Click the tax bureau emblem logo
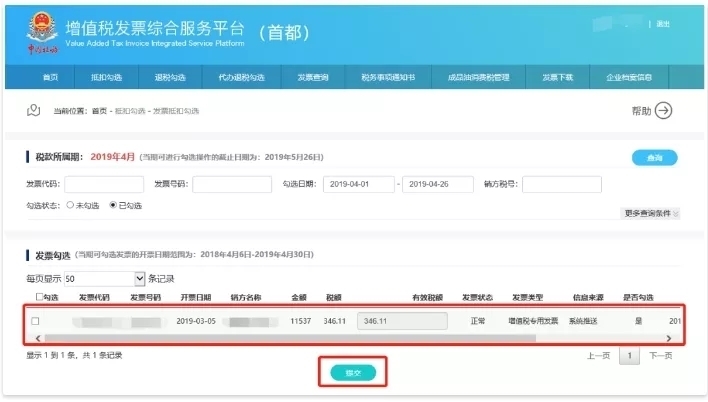Viewport: 708px width, 402px height. [42, 33]
